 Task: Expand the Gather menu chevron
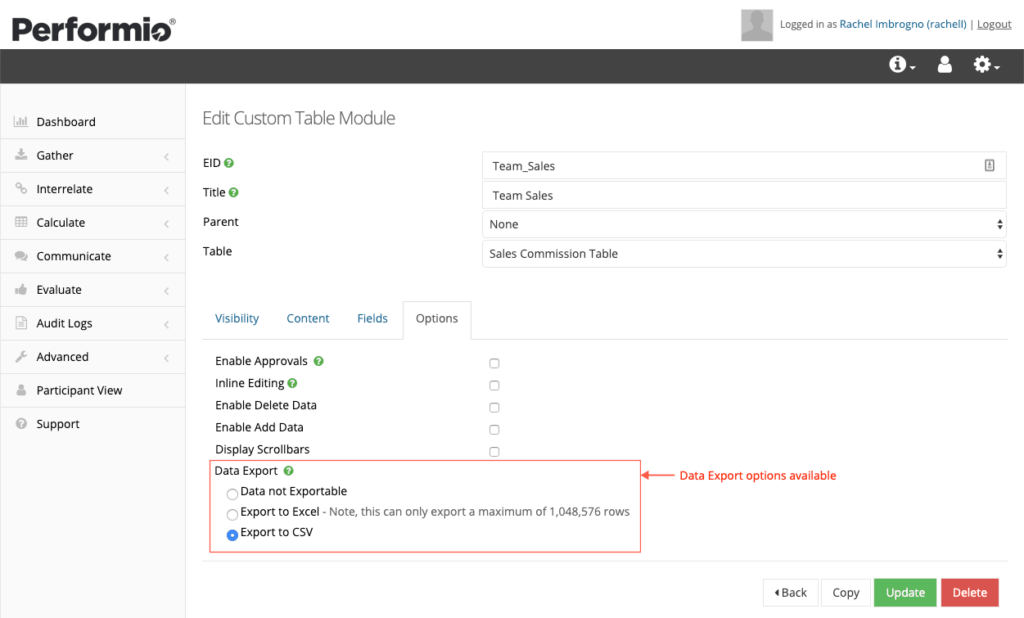point(167,156)
